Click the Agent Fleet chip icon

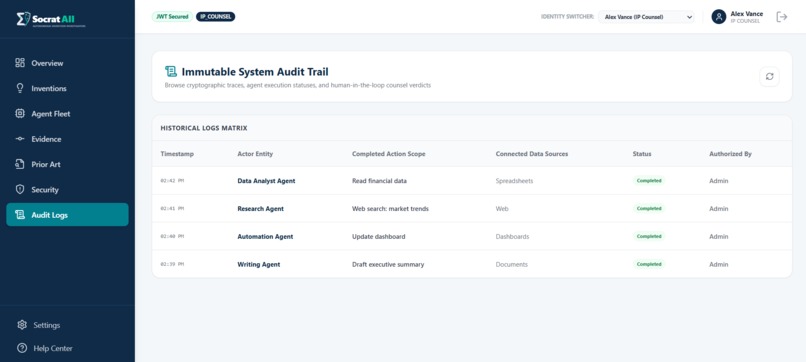tap(20, 114)
